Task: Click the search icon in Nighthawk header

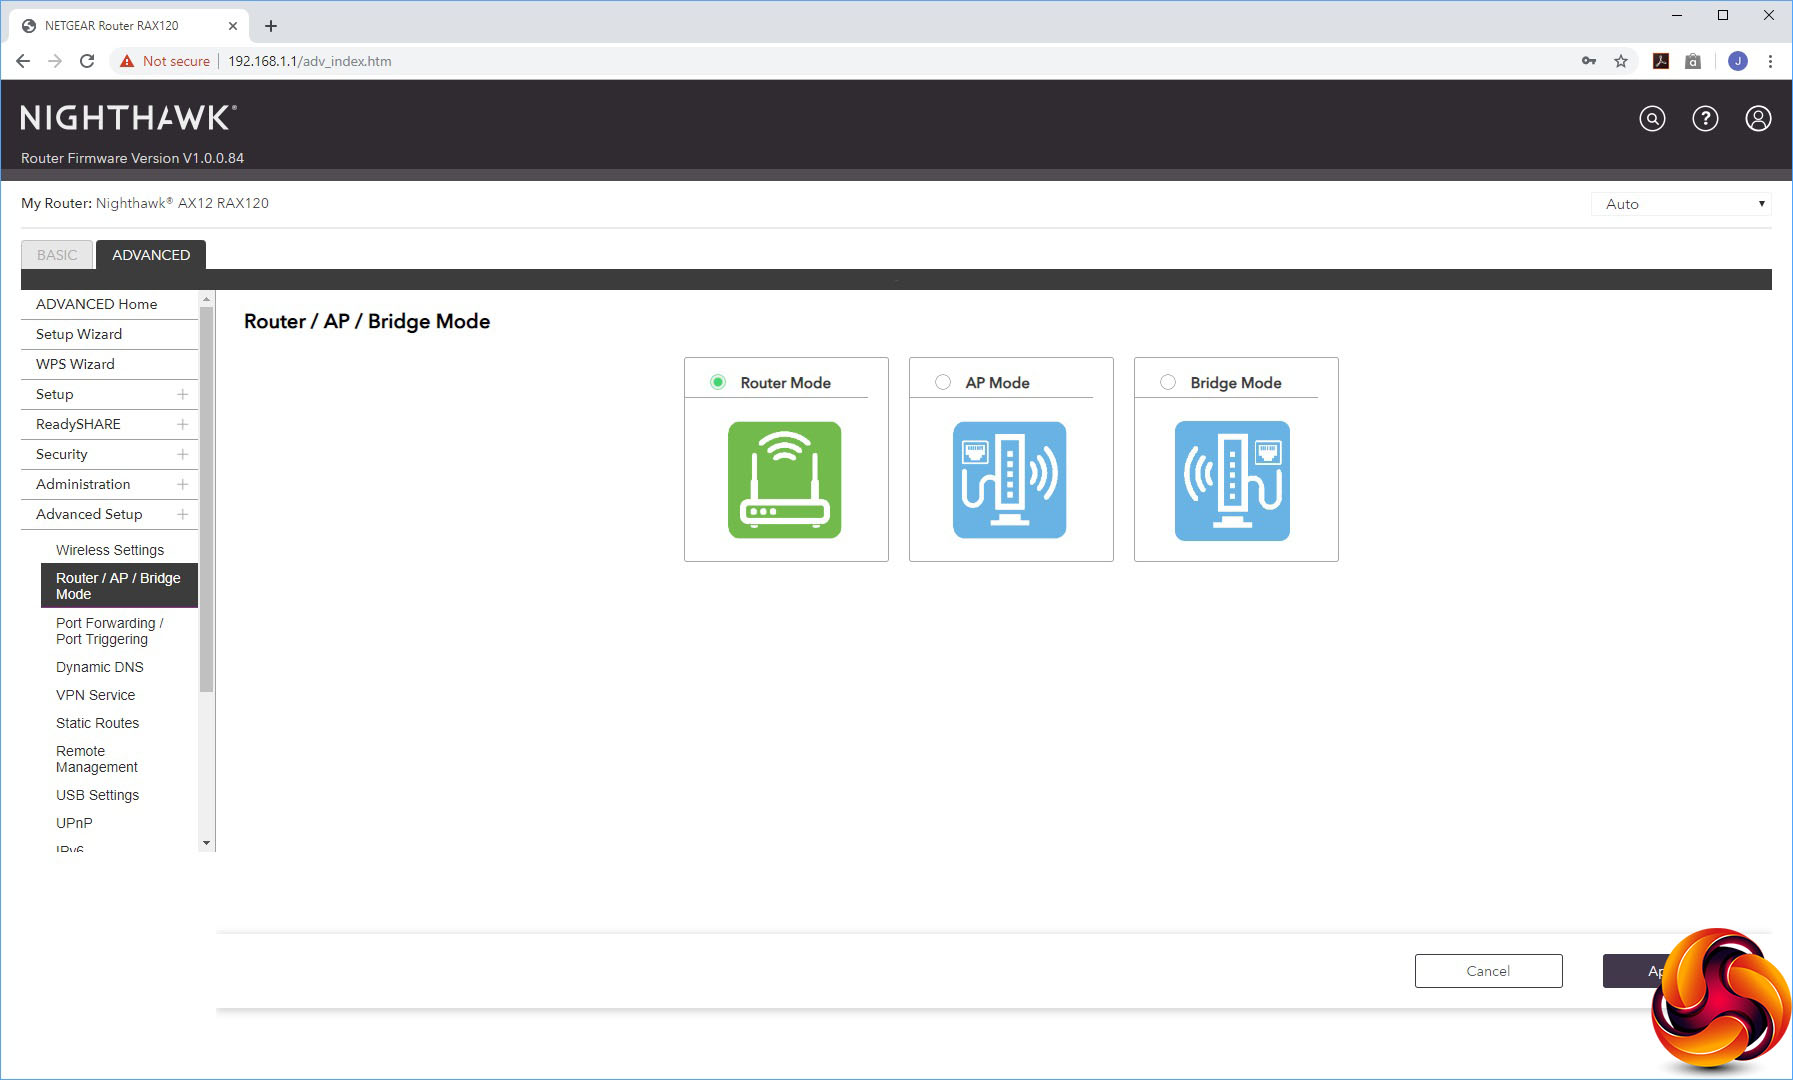Action: (x=1652, y=119)
